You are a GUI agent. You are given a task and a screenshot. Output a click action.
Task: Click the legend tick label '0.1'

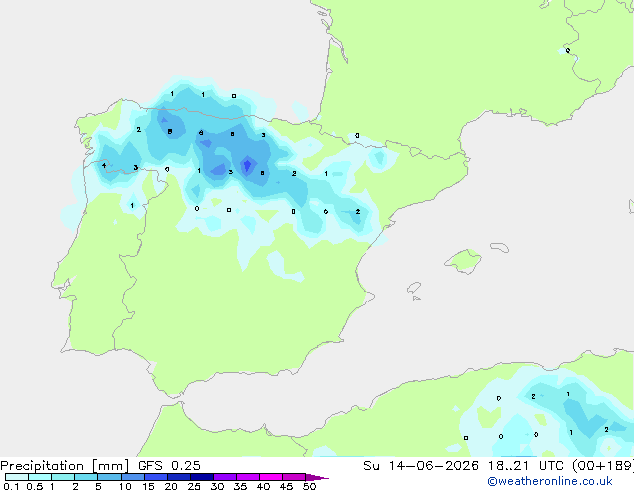pos(11,486)
